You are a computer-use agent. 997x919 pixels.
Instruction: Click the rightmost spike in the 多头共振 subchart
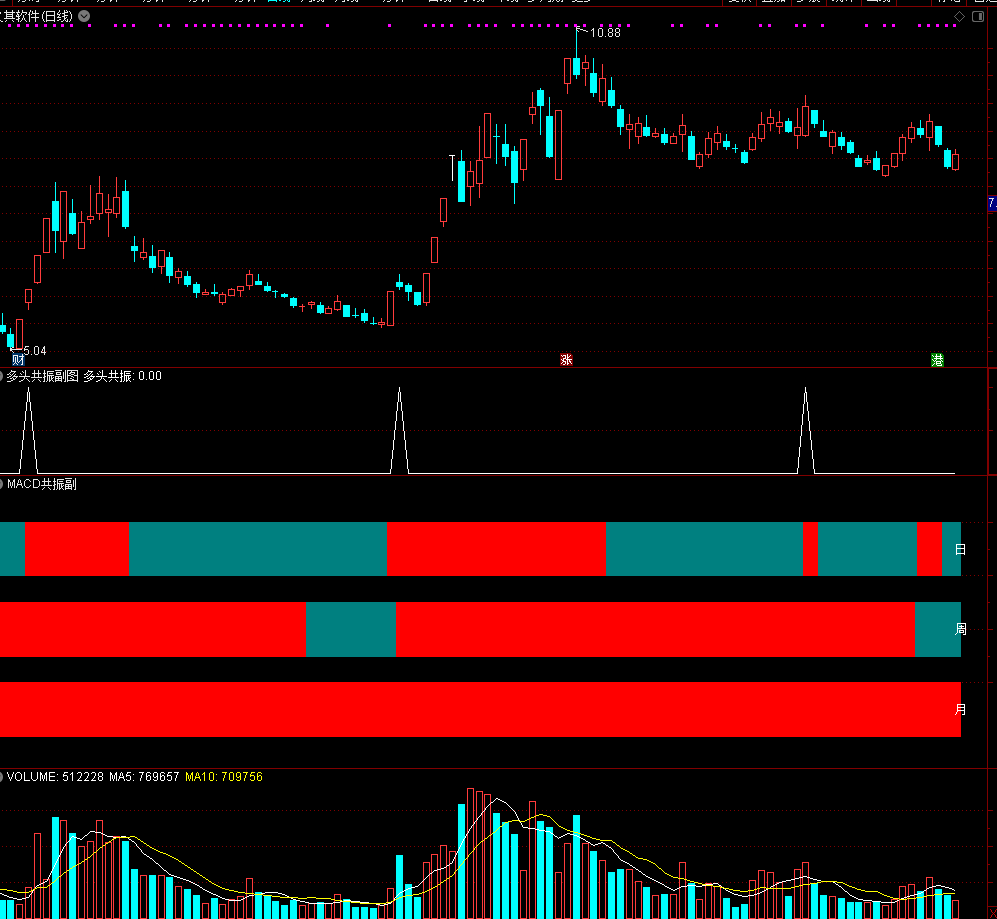806,430
